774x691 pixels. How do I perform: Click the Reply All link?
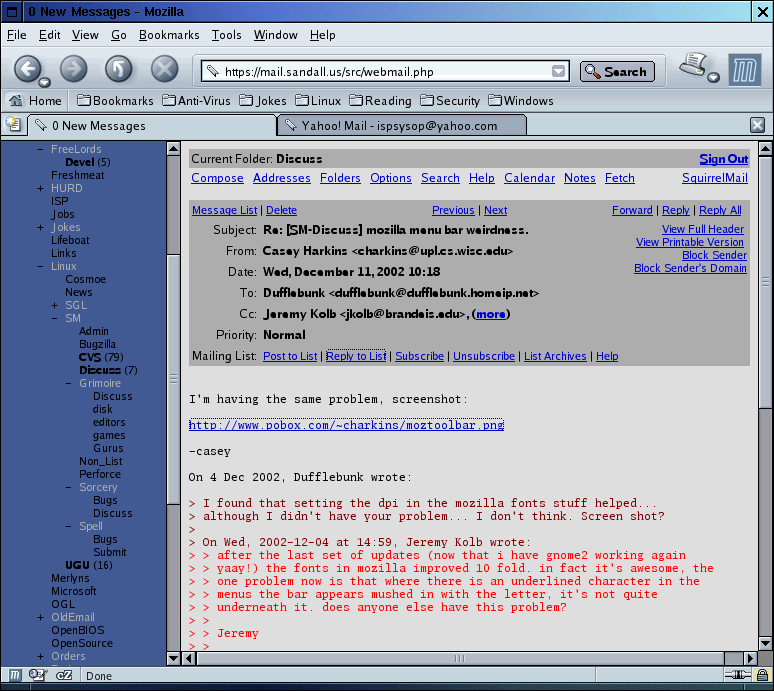720,210
